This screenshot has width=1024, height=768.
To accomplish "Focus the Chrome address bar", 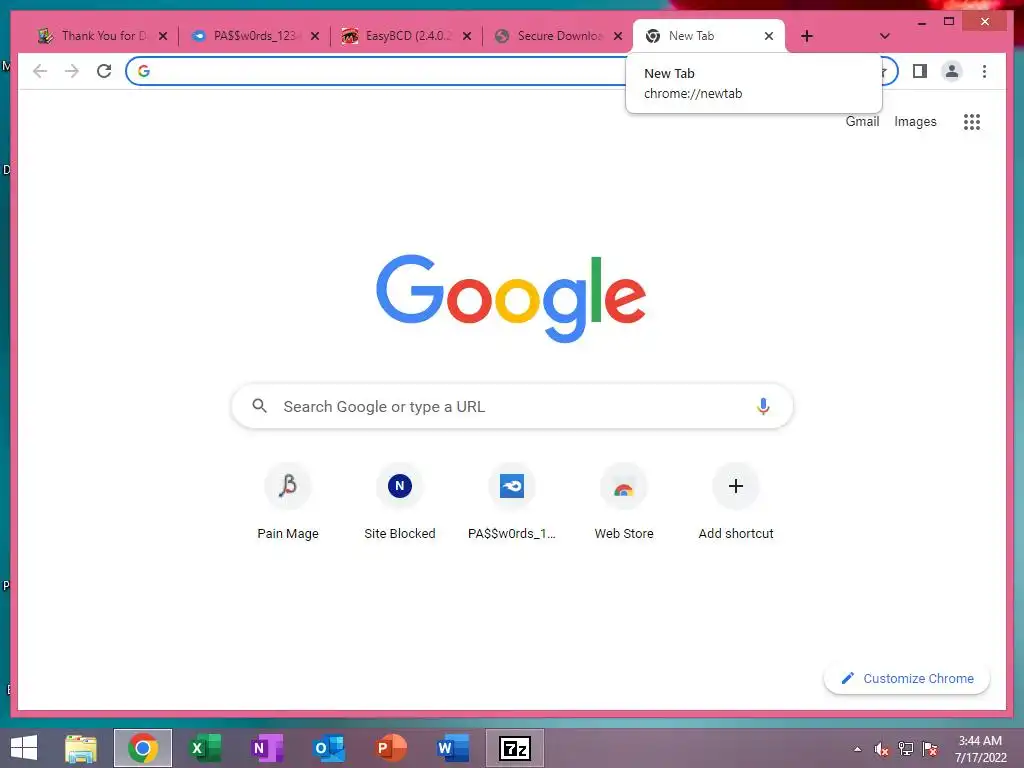I will coord(512,71).
